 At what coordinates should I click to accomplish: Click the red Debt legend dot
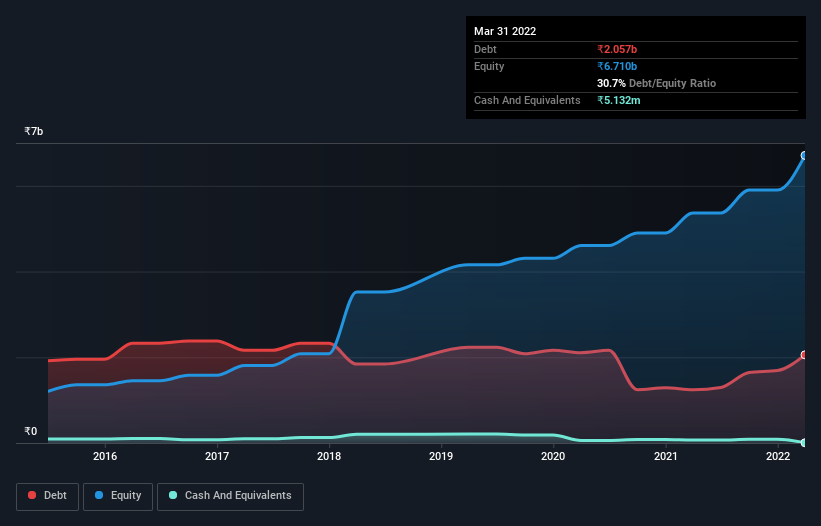click(x=32, y=495)
